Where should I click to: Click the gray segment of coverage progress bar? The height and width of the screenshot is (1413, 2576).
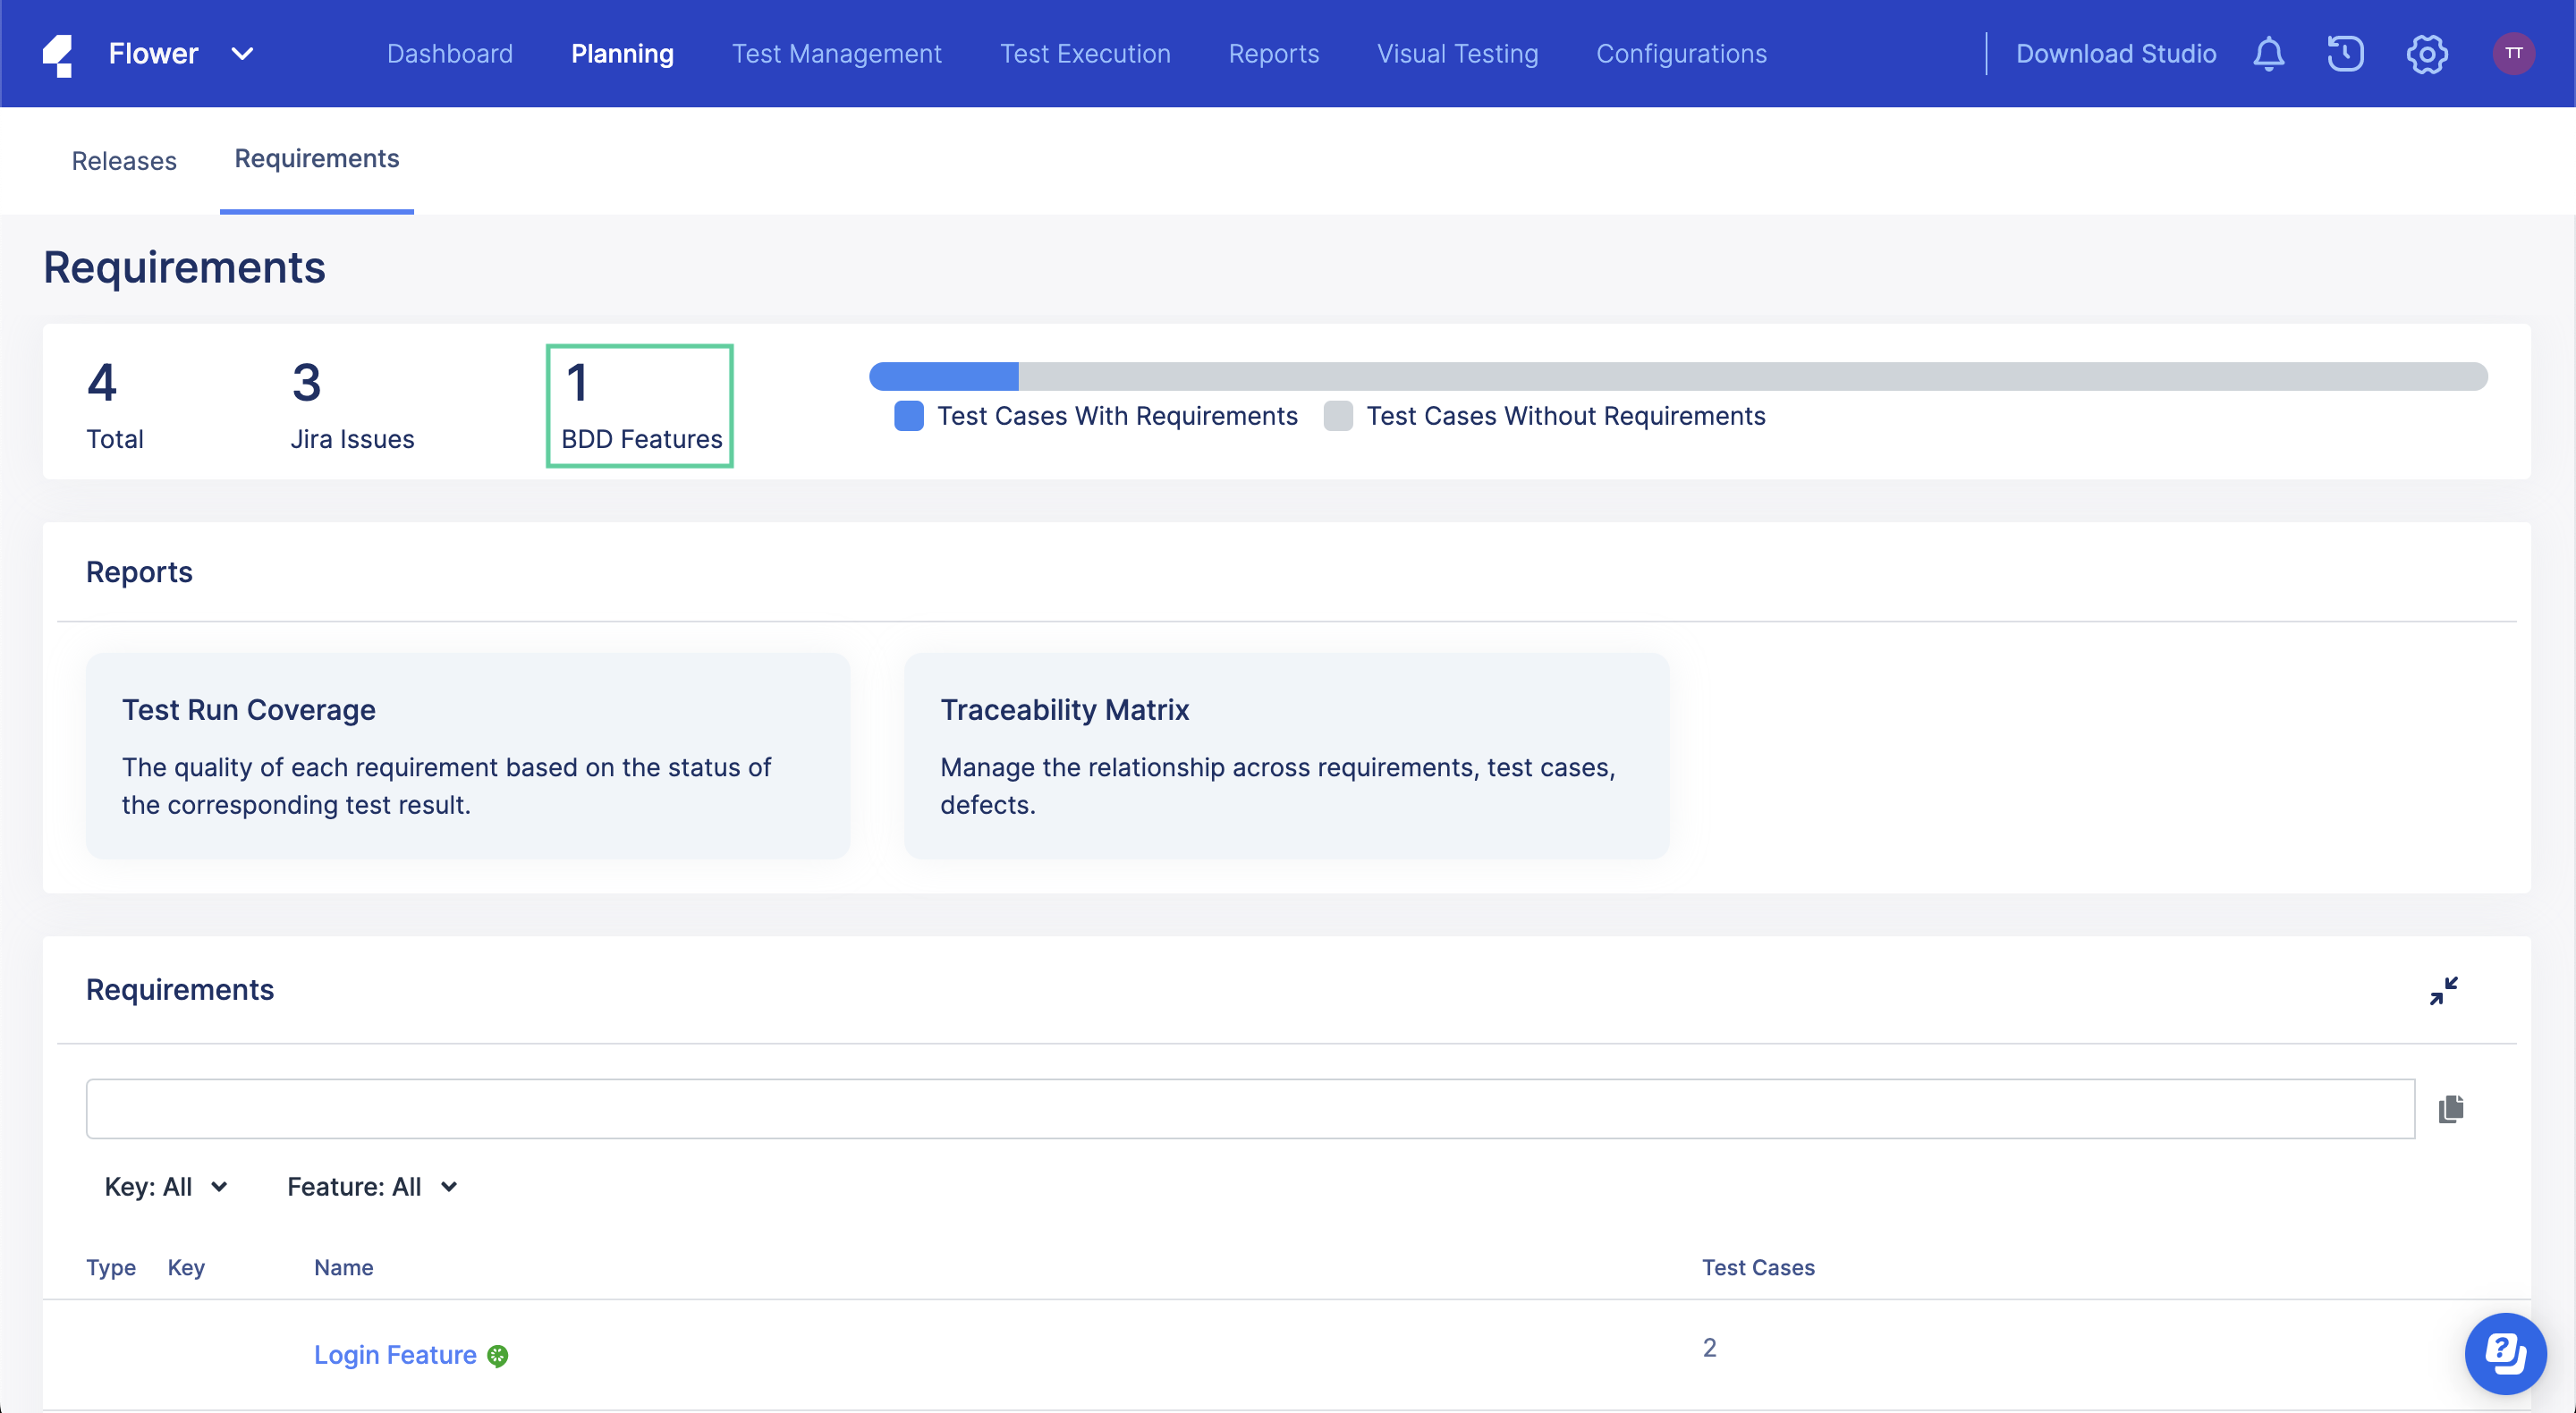pos(1753,376)
